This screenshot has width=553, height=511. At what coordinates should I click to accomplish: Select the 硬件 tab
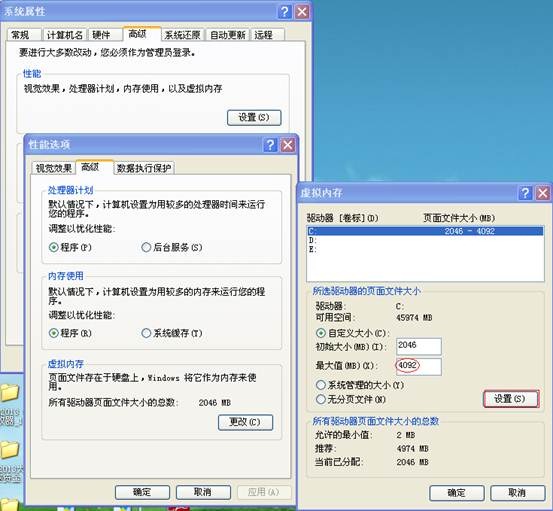click(x=105, y=35)
